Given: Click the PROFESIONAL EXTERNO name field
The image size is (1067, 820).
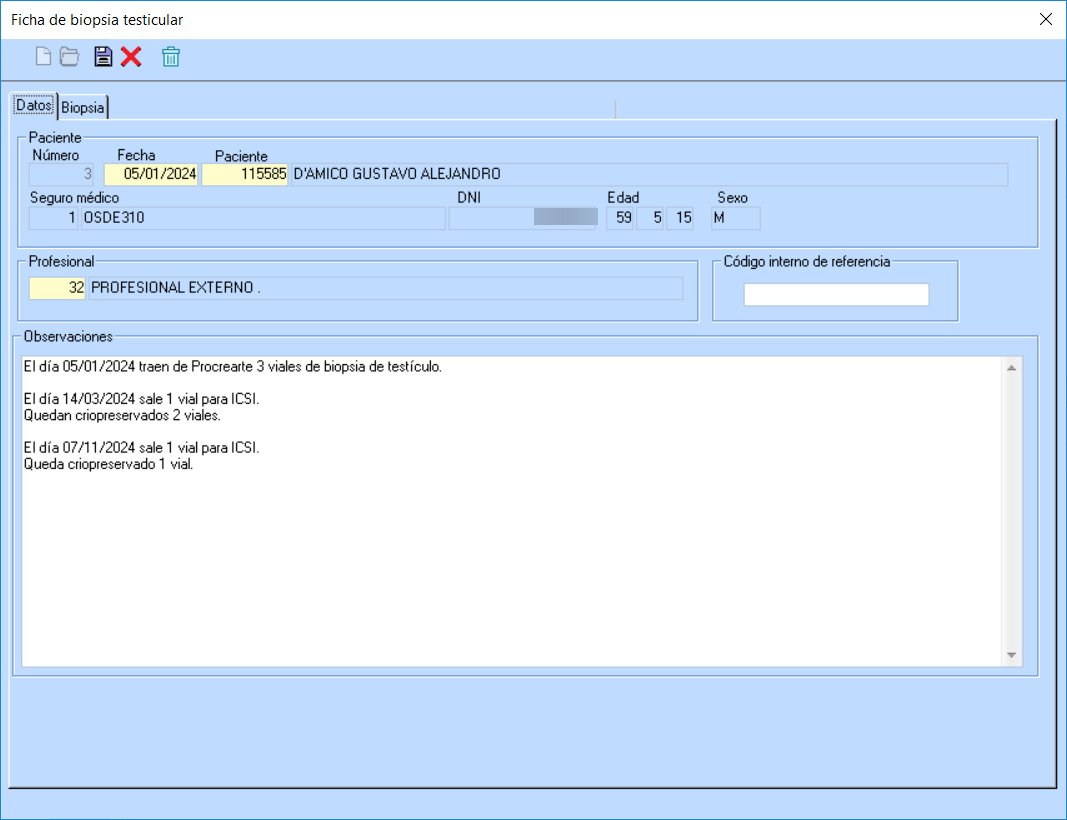Looking at the screenshot, I should (x=386, y=288).
